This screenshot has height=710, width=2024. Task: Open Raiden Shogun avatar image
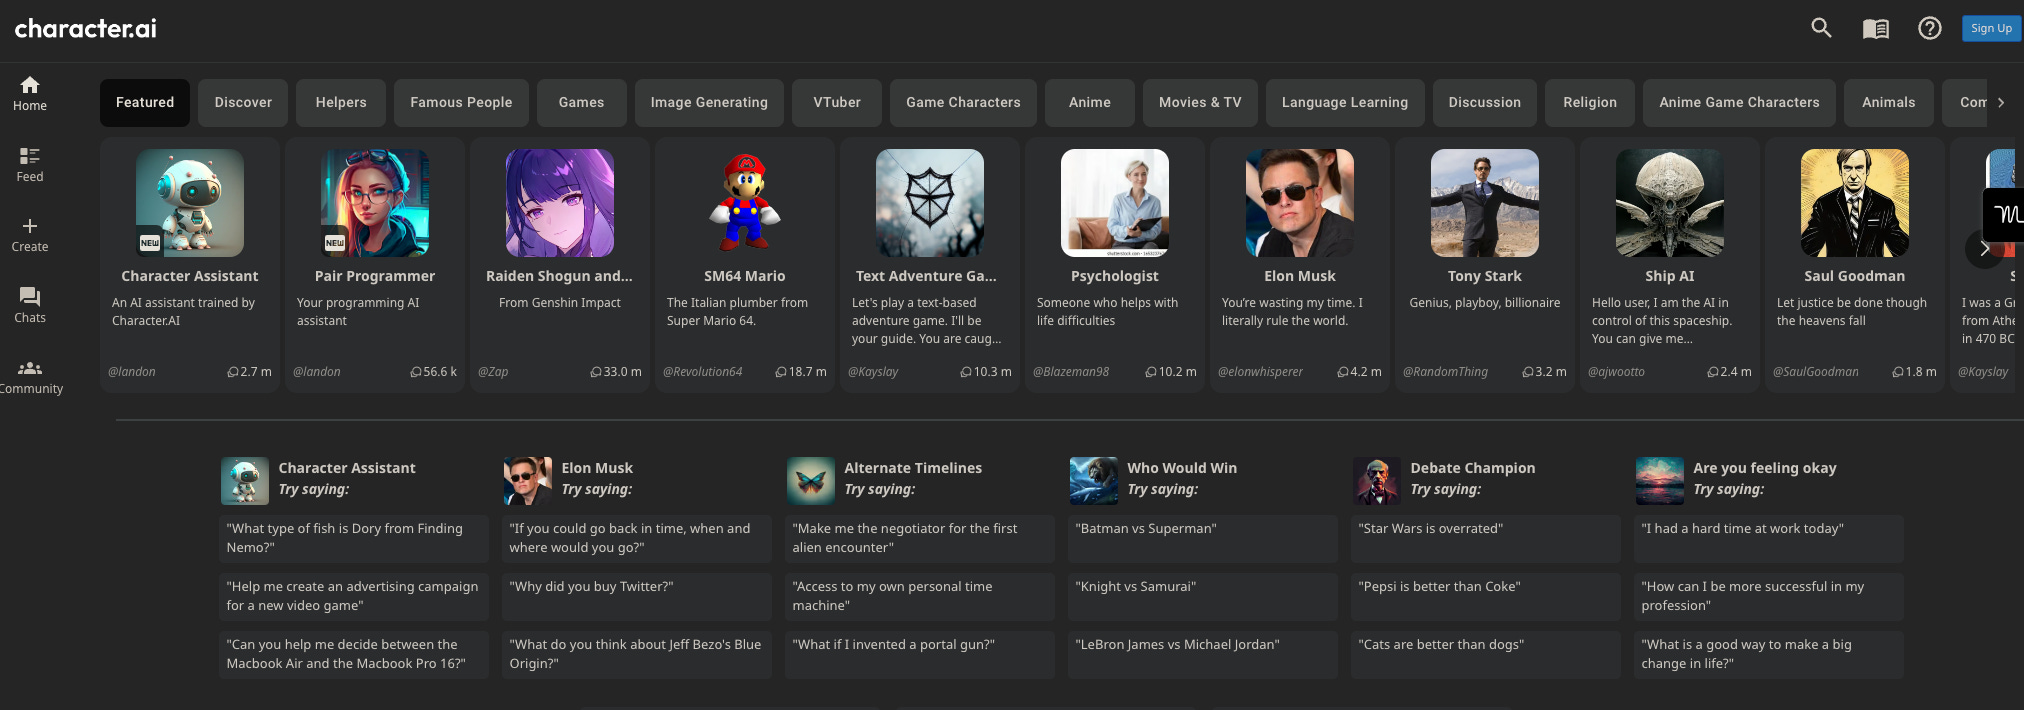point(560,203)
